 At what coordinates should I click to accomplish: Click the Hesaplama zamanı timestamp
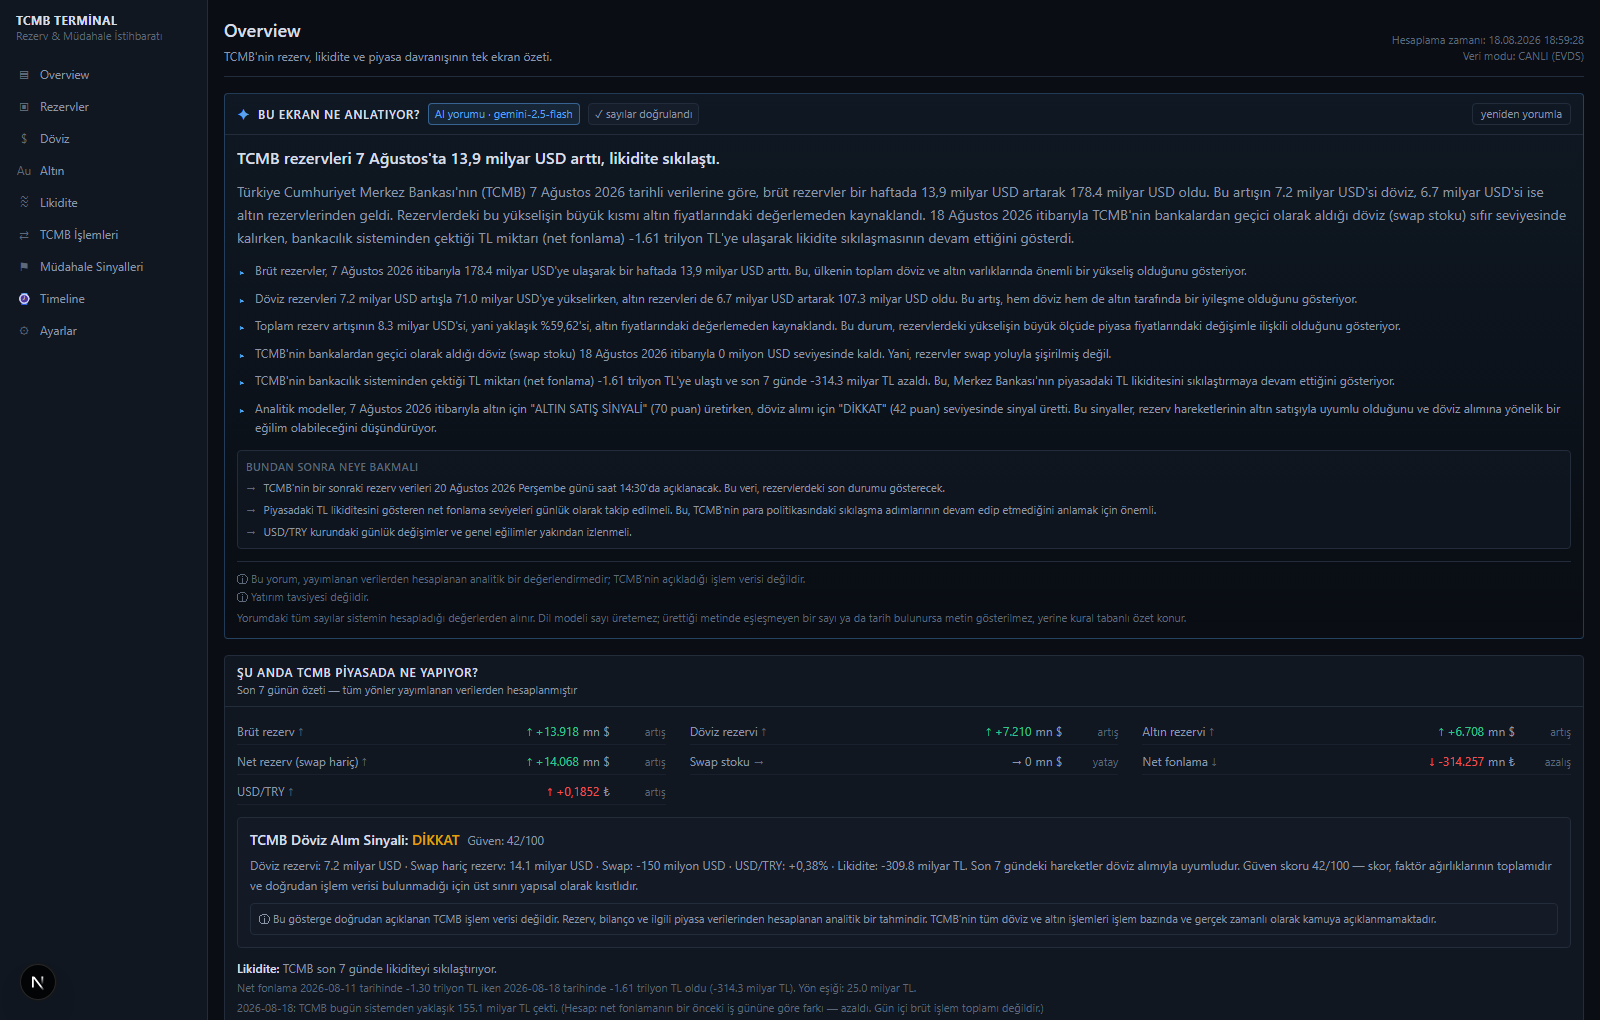coord(1487,40)
